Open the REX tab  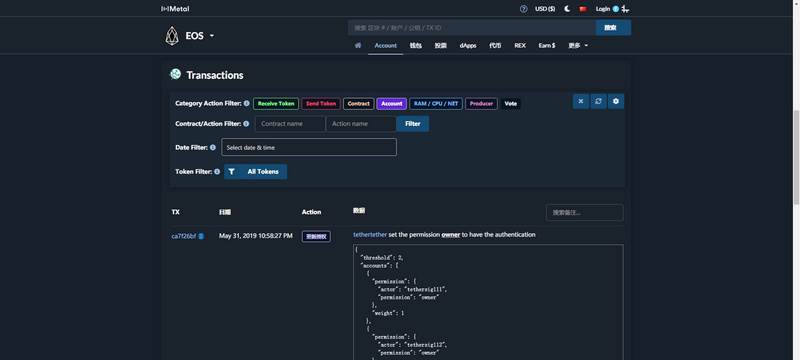click(520, 45)
